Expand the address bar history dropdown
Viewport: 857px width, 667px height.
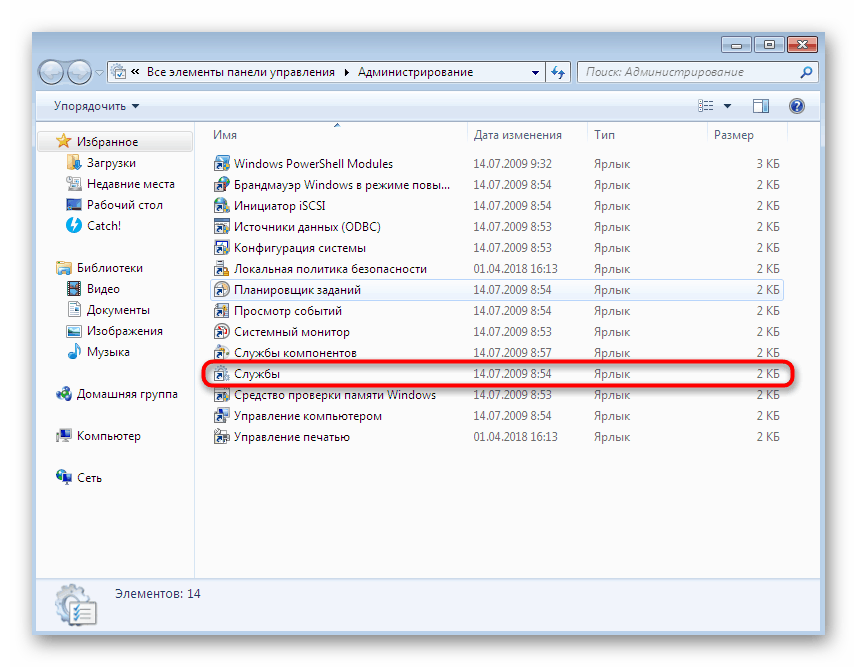[x=536, y=72]
